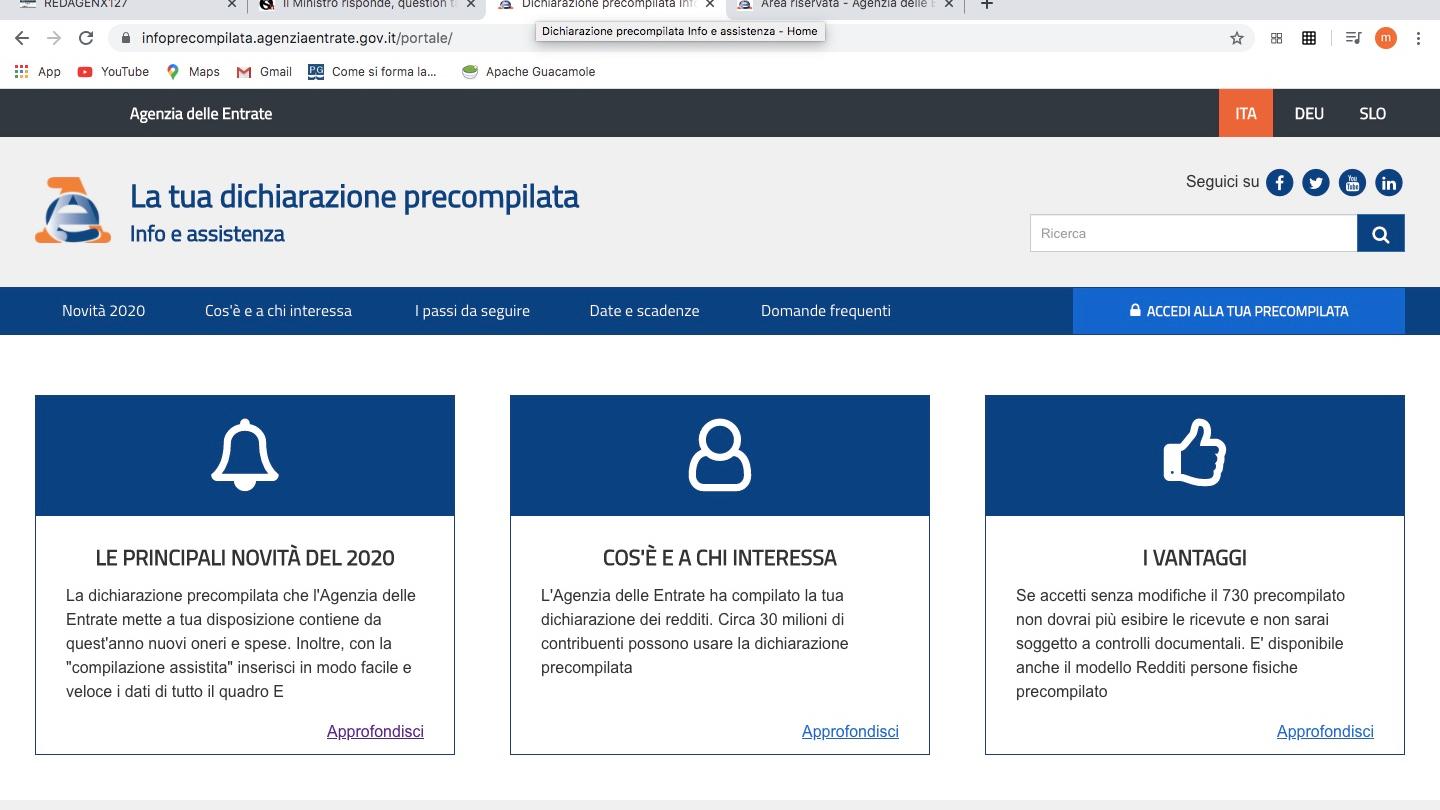Click Approfondisci link under I Vantaggi

coord(1325,731)
